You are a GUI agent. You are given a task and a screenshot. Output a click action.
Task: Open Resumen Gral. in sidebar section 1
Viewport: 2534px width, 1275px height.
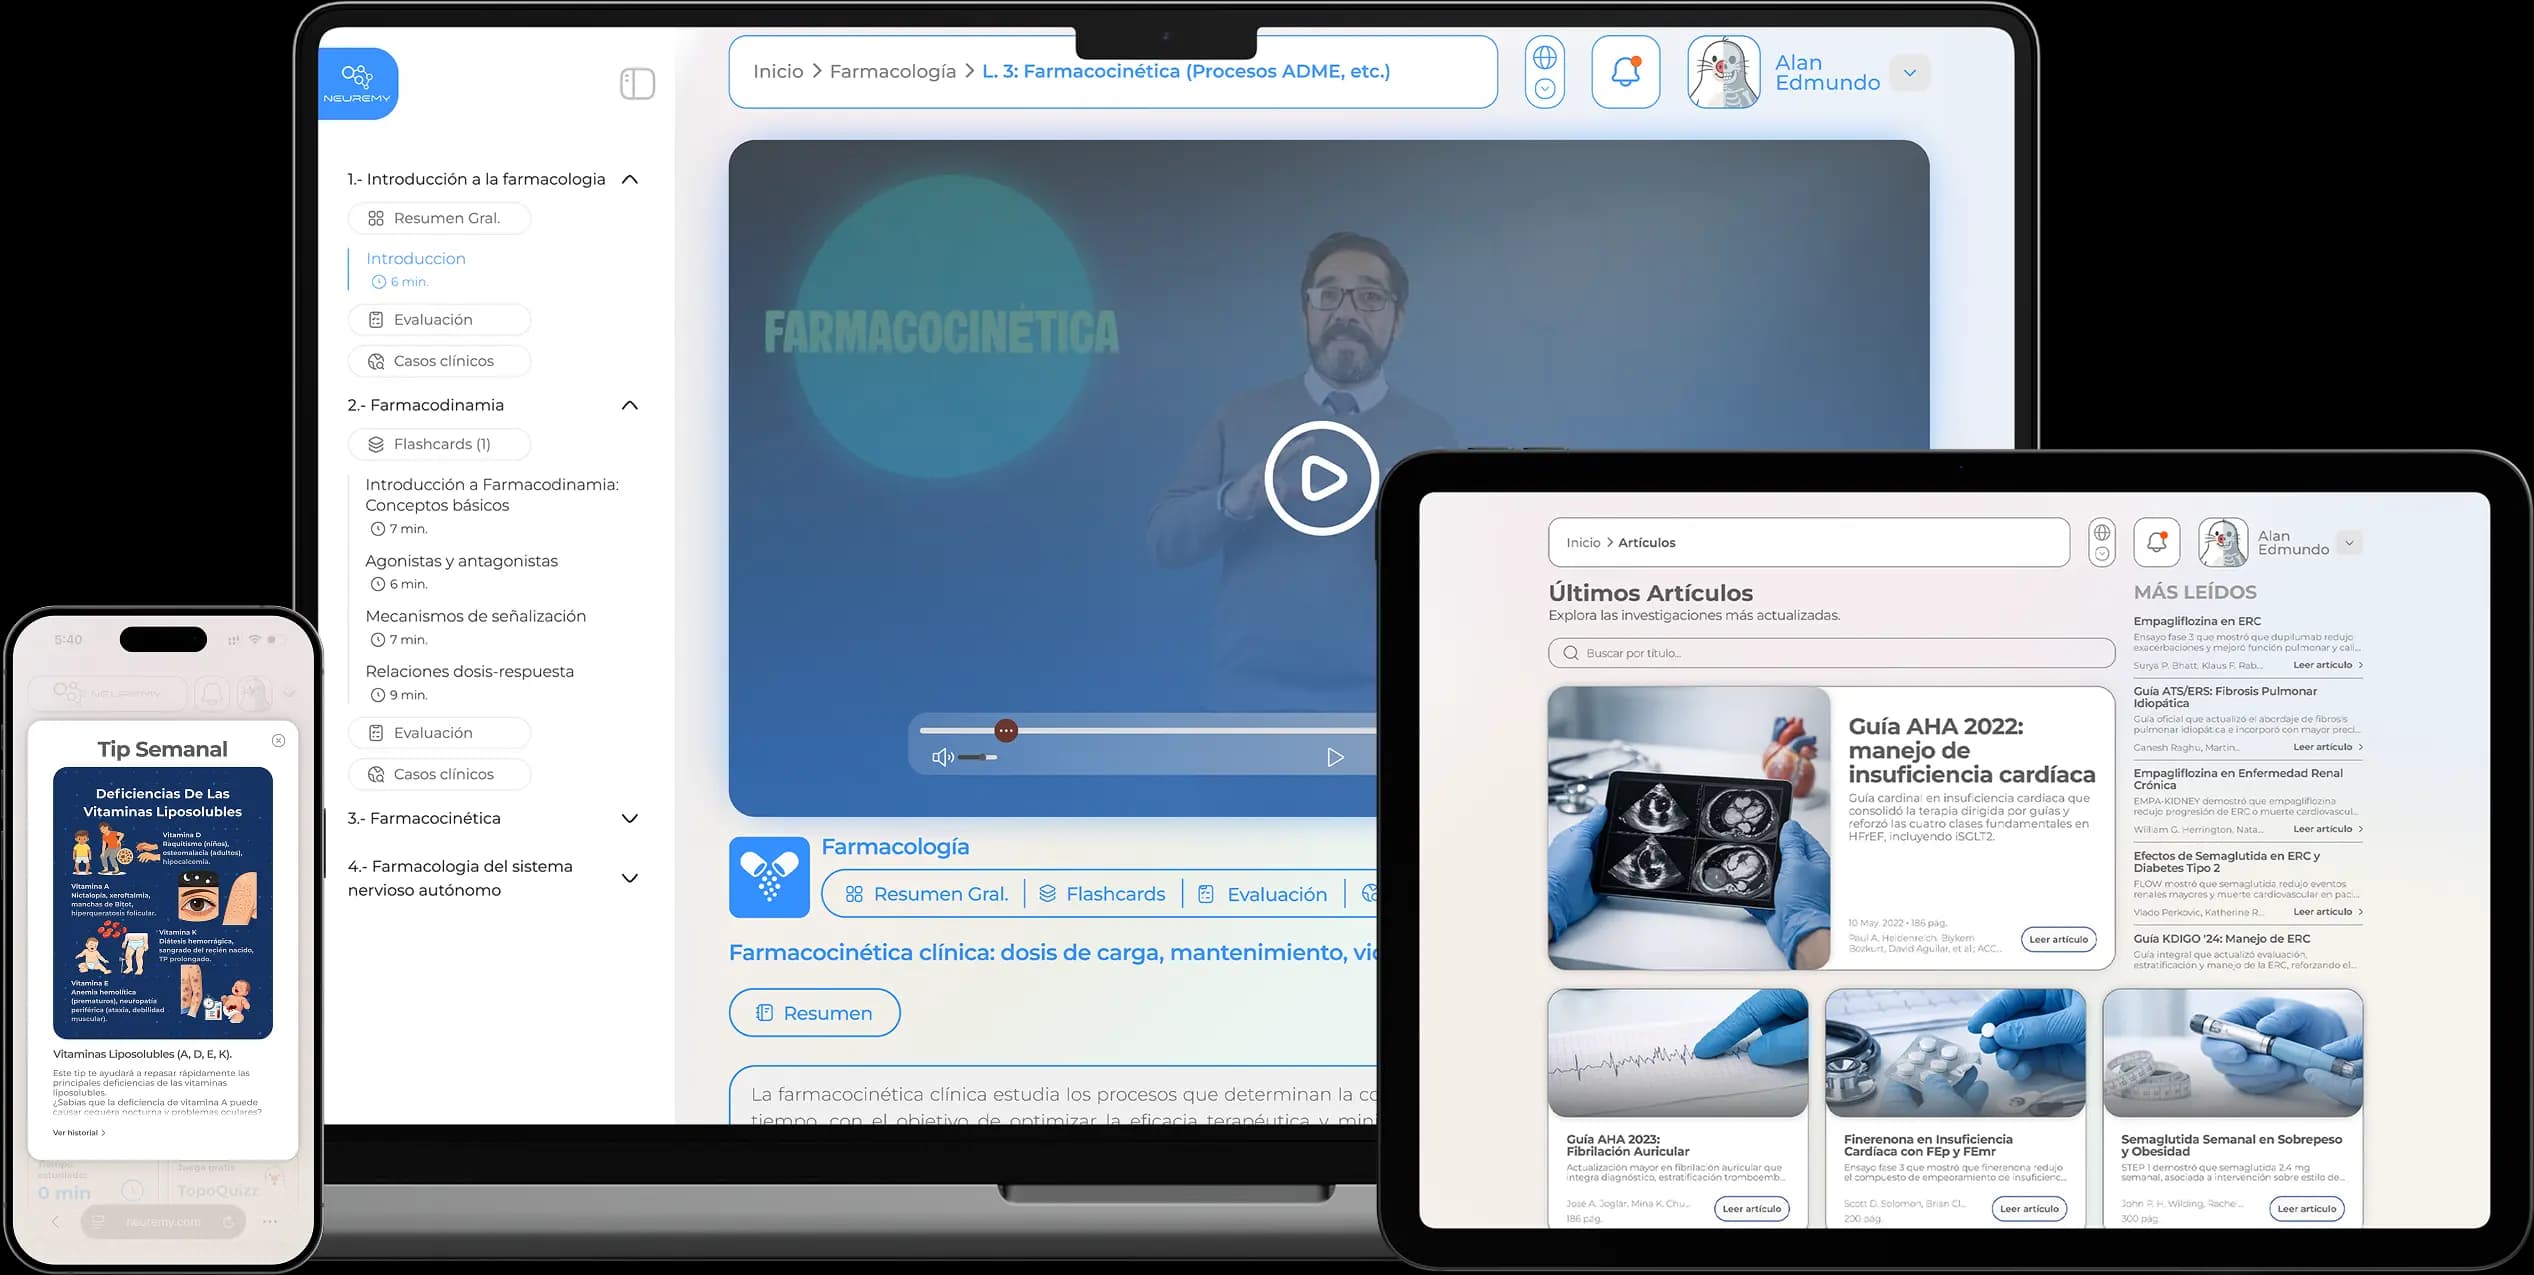pos(439,219)
